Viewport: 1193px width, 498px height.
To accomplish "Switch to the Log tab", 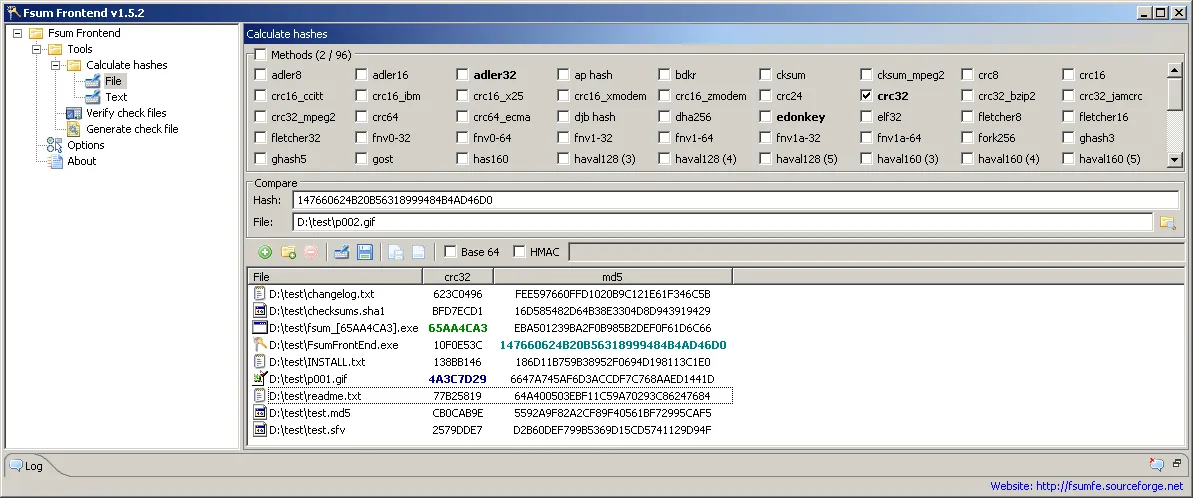I will pos(28,466).
